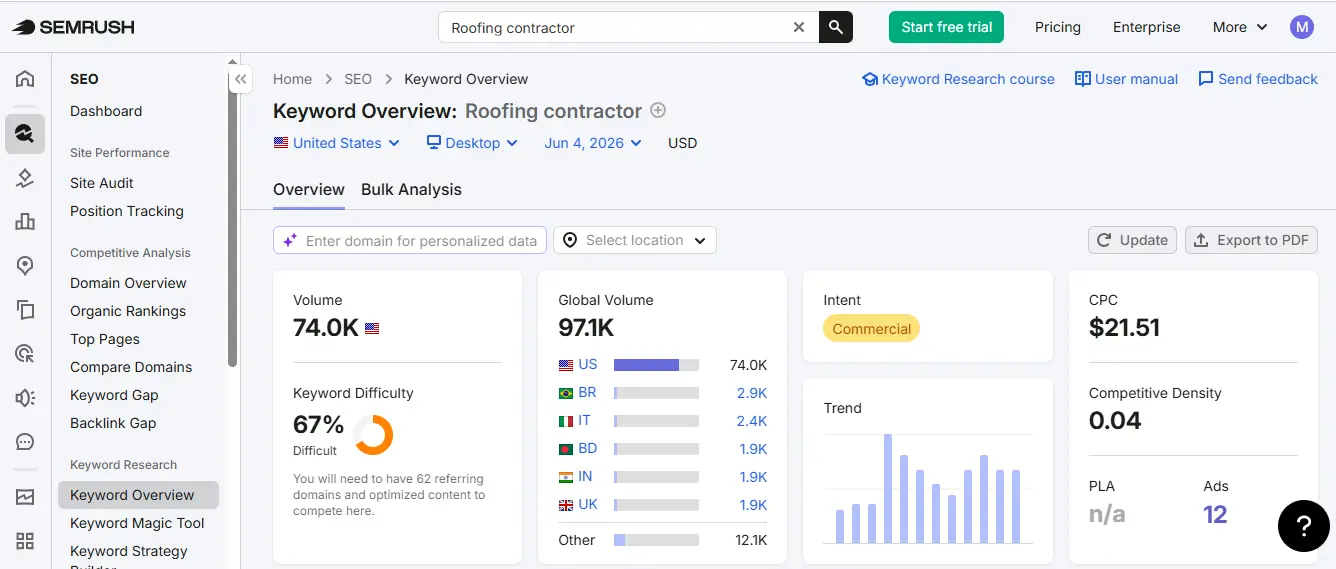
Task: Click the US volume bar
Action: click(656, 365)
